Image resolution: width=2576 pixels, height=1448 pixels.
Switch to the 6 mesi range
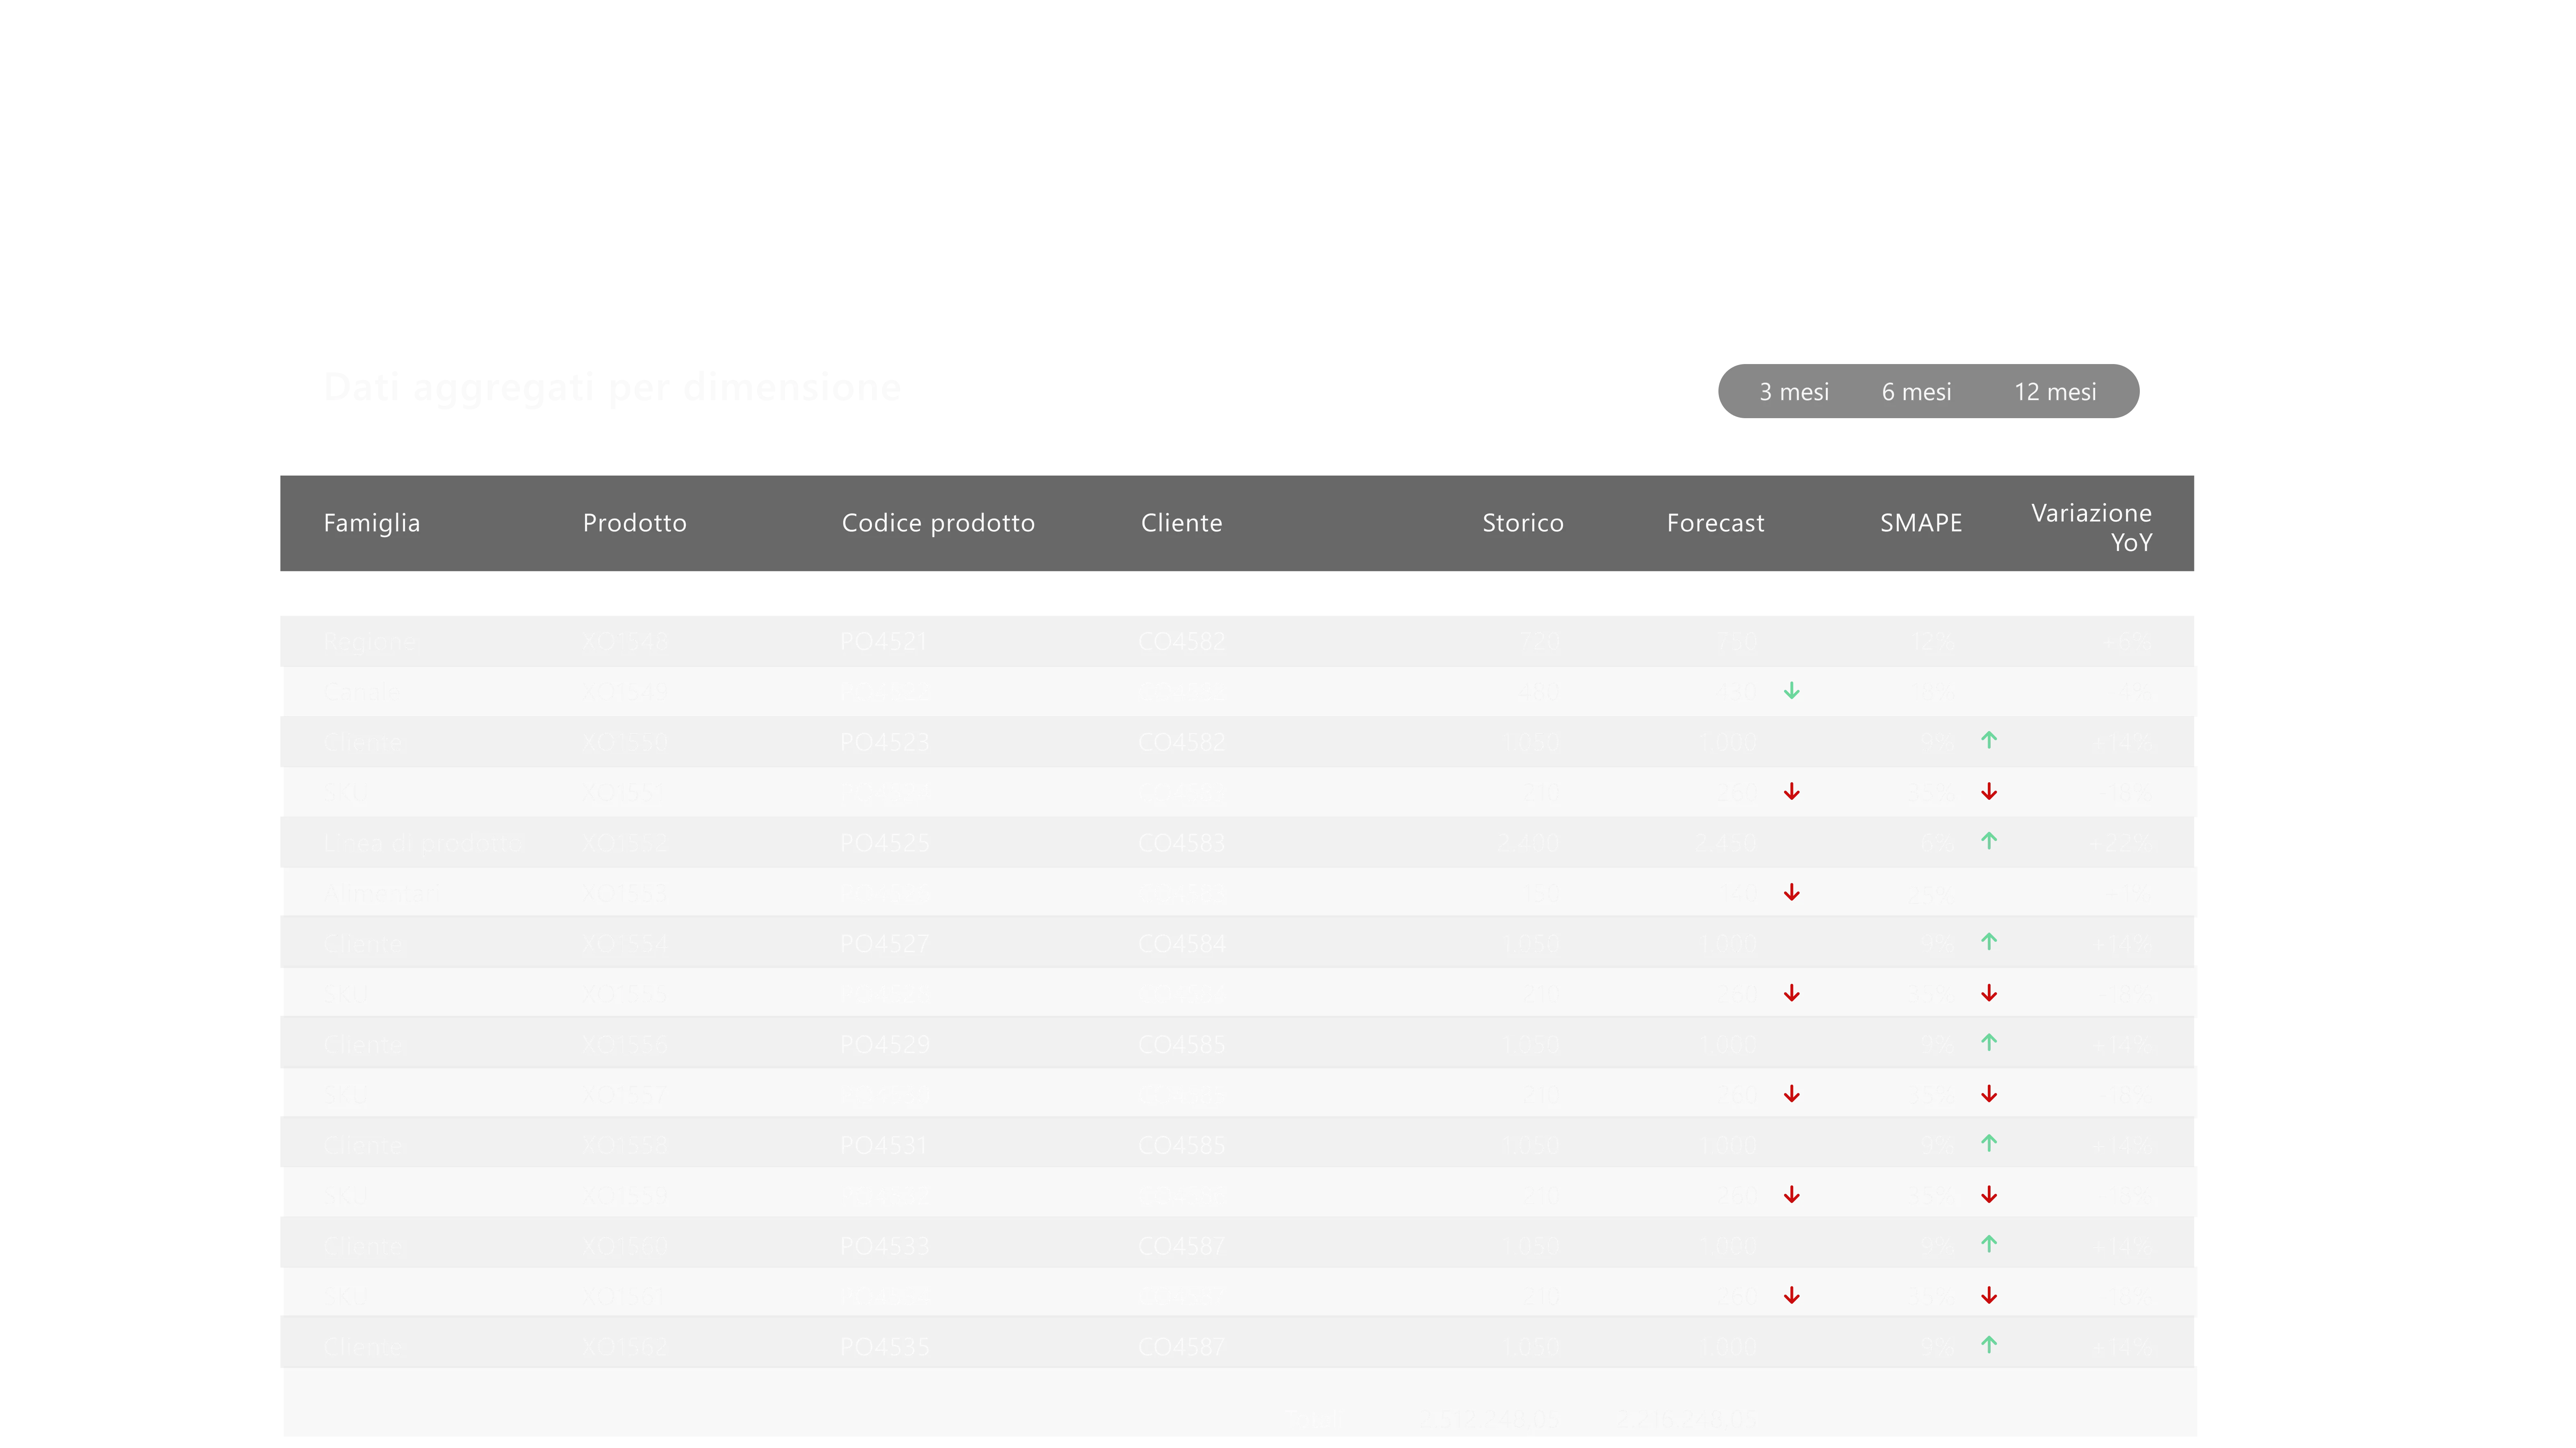point(1916,392)
